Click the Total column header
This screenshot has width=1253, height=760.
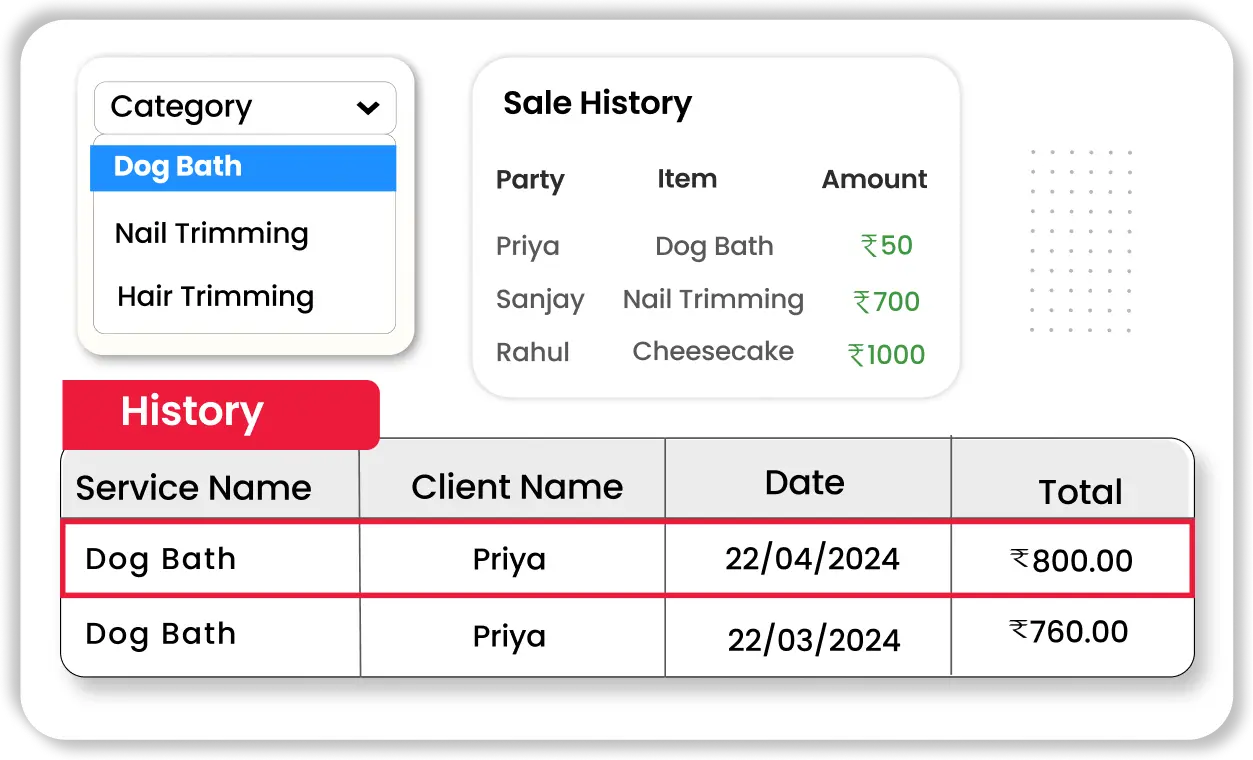pyautogui.click(x=1080, y=492)
